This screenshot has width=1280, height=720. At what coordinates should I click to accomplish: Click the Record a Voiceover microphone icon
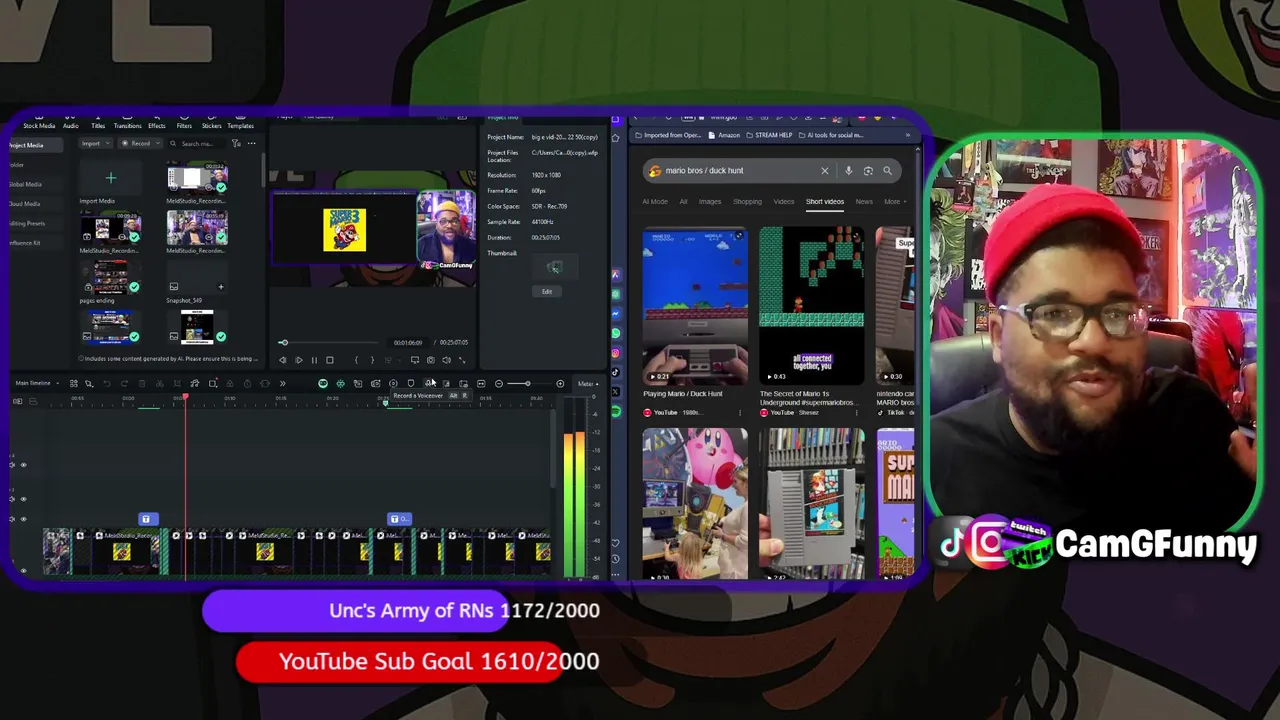(x=428, y=383)
